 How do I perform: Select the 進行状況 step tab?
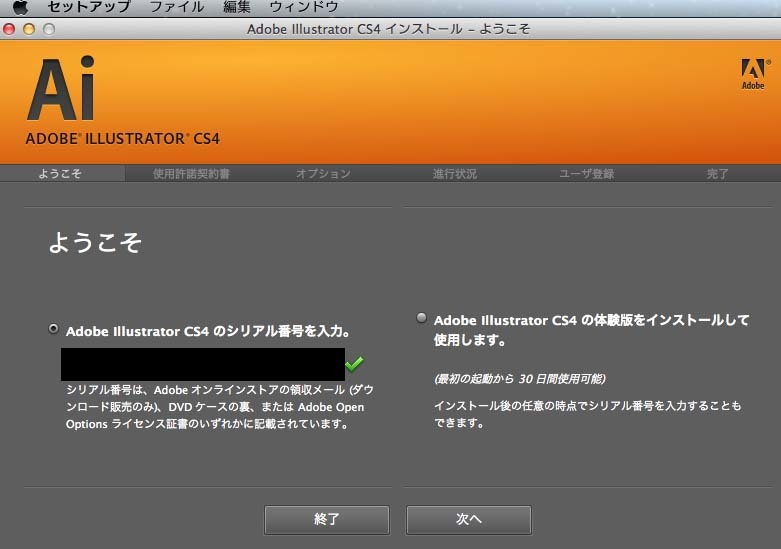[455, 173]
